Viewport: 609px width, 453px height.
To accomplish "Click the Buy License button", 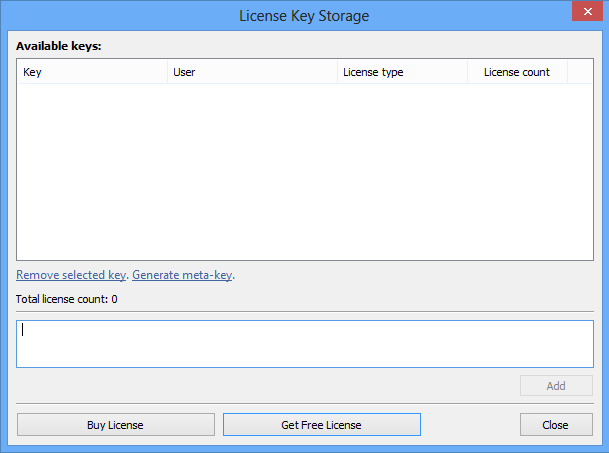I will (x=115, y=425).
